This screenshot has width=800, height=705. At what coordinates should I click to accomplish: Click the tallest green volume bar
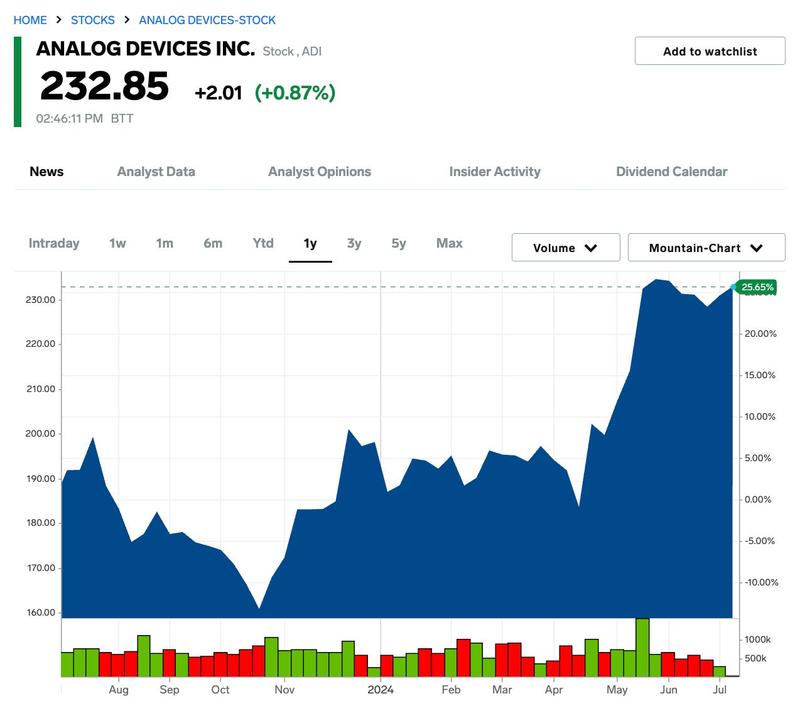coord(643,648)
